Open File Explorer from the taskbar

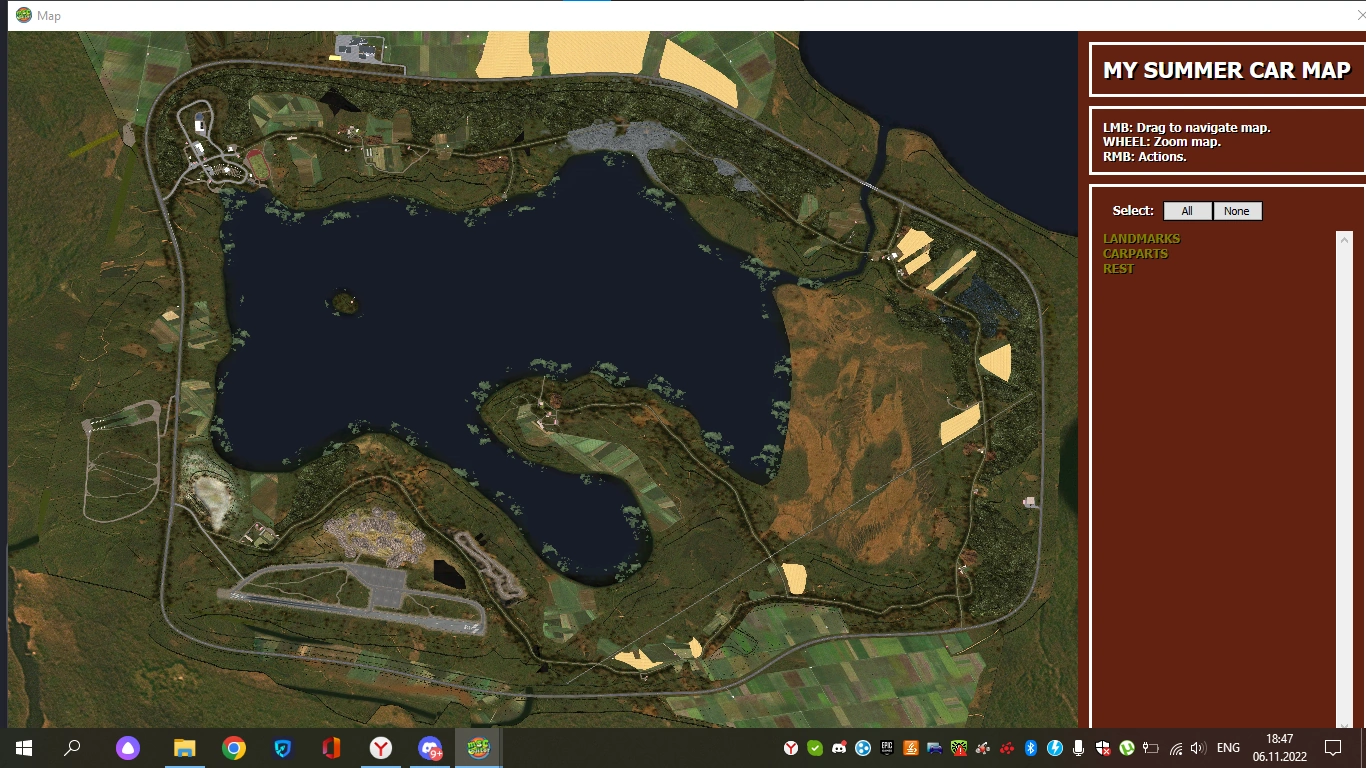pyautogui.click(x=184, y=748)
